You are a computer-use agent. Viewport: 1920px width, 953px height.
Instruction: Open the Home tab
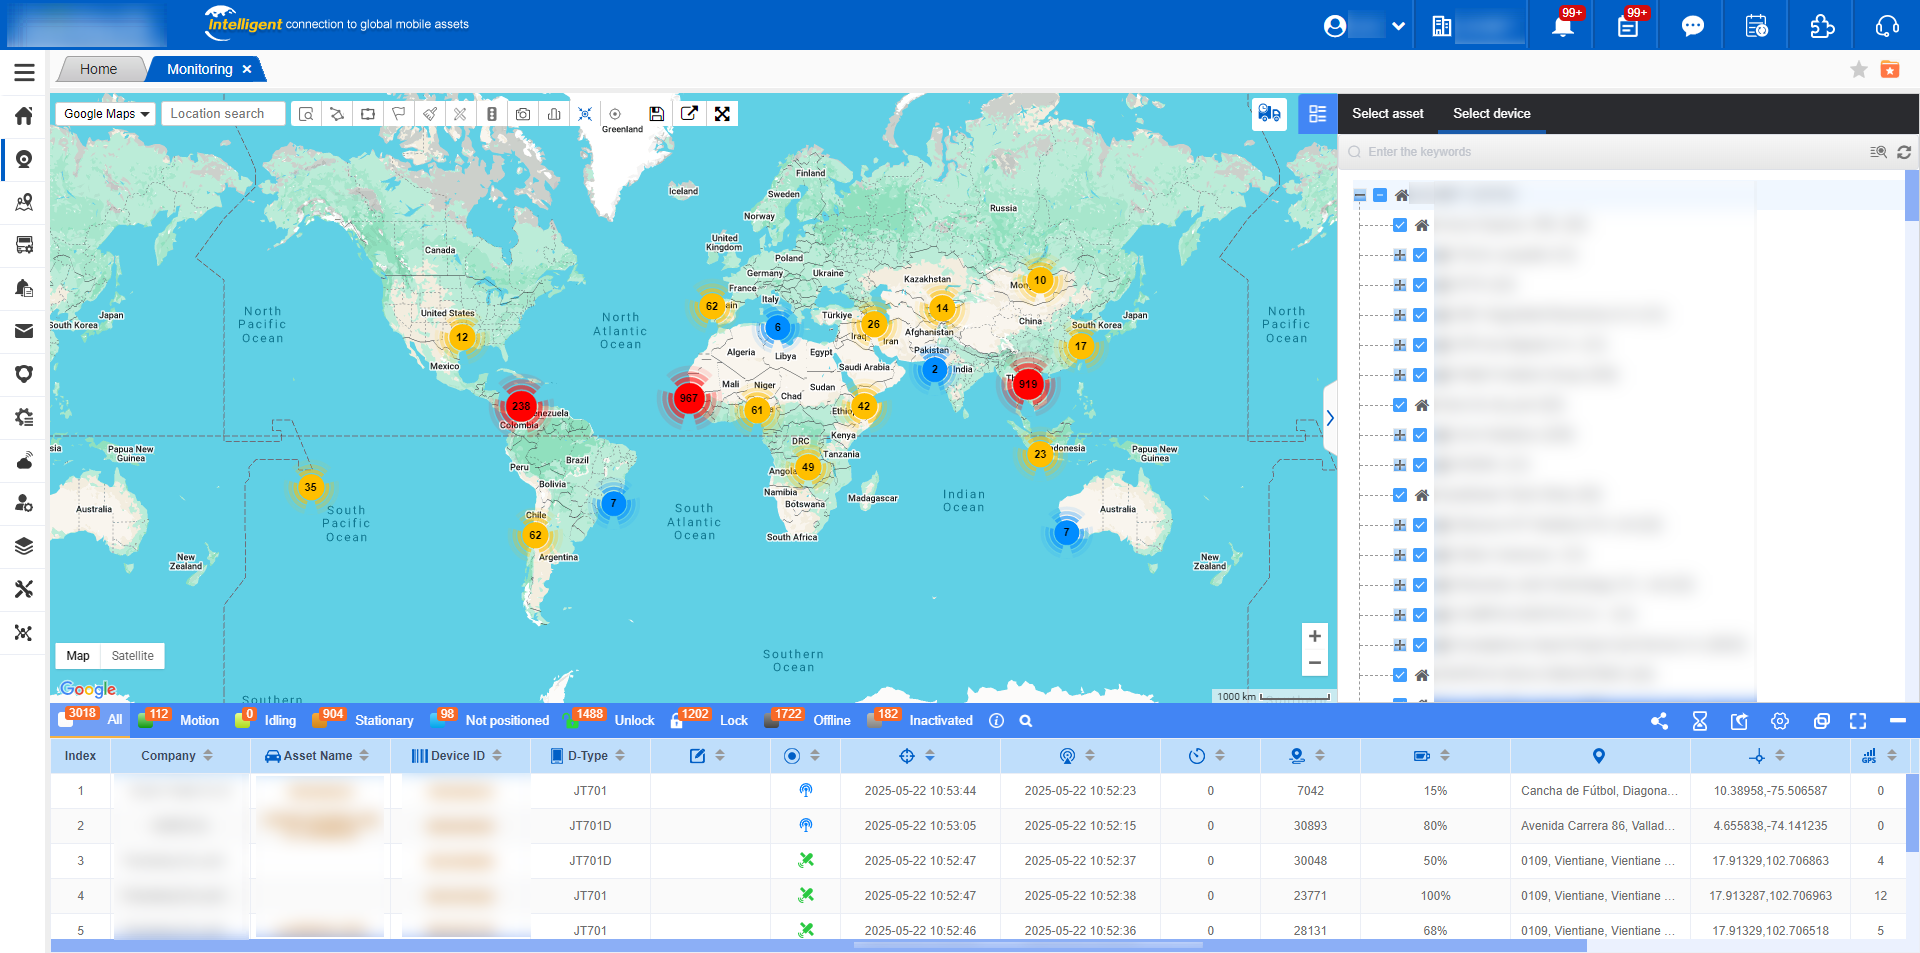[x=98, y=69]
